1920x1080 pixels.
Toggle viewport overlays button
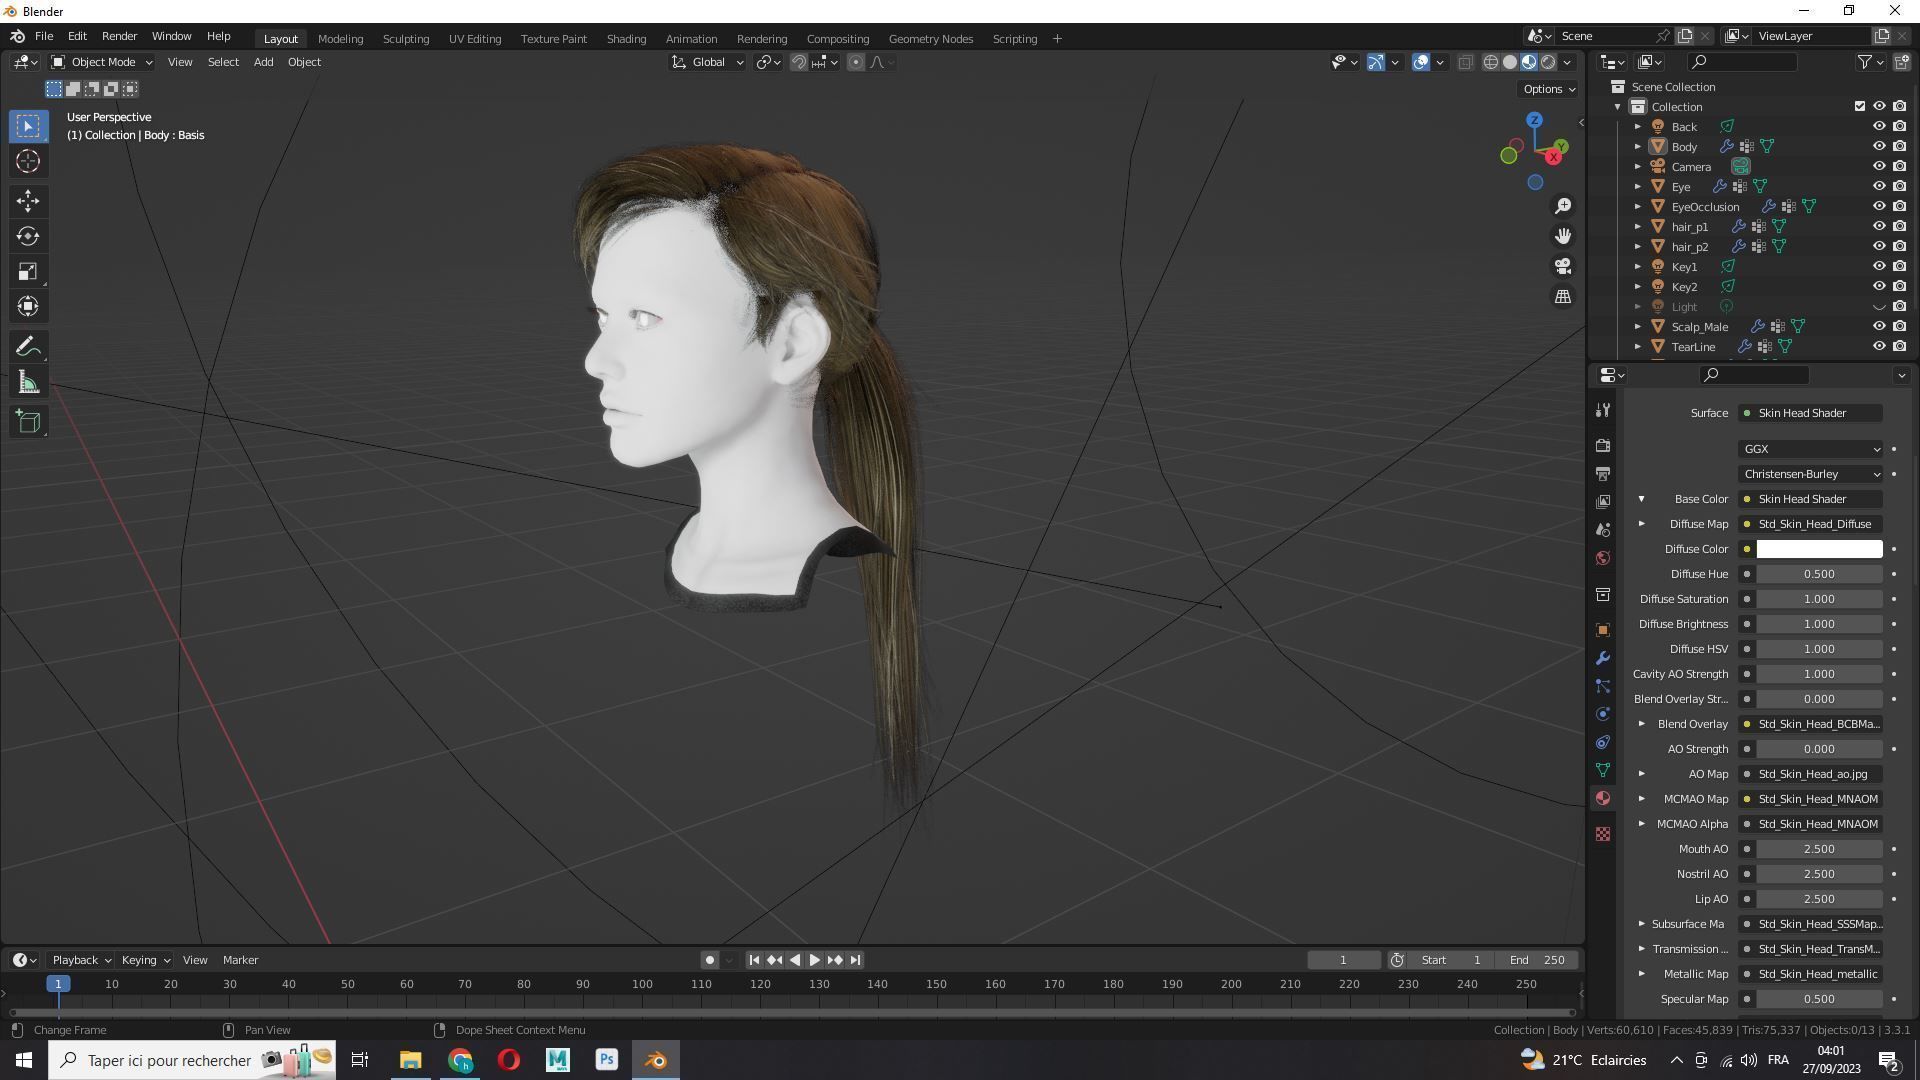(1421, 62)
